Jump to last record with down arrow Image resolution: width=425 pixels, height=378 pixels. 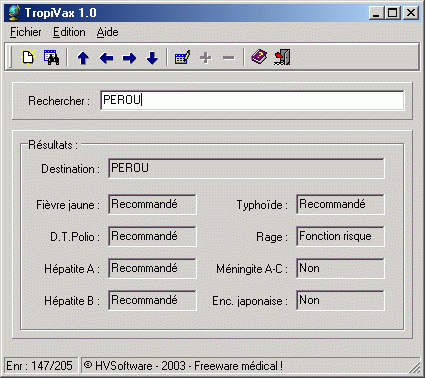(x=152, y=58)
